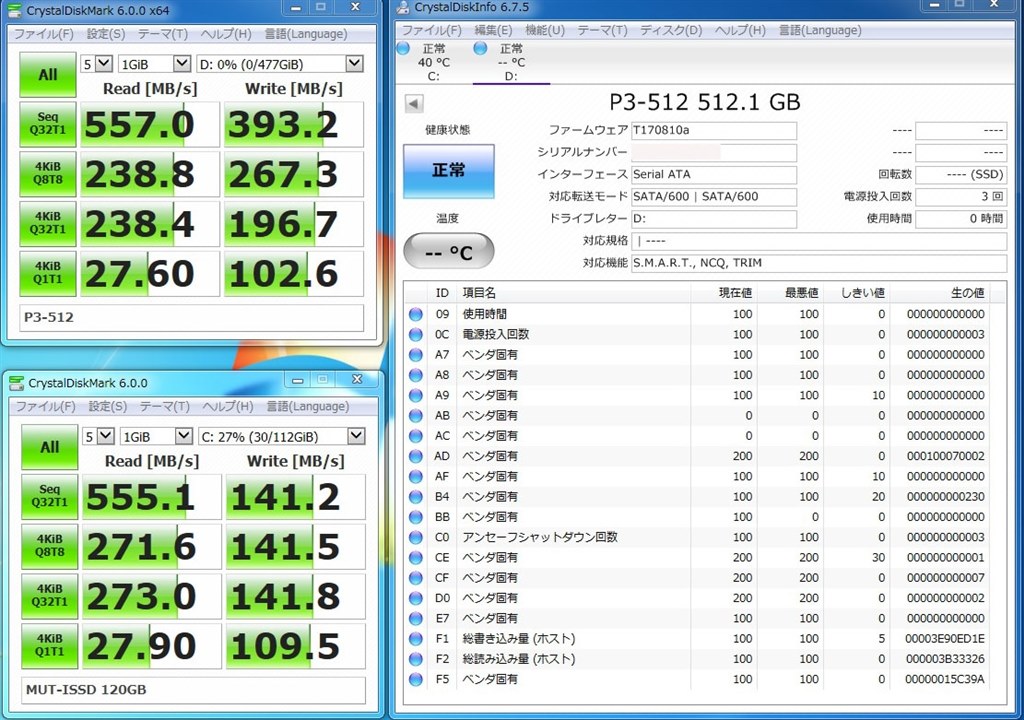The height and width of the screenshot is (720, 1024).
Task: Go to previous disk with left arrow button
Action: pos(414,103)
